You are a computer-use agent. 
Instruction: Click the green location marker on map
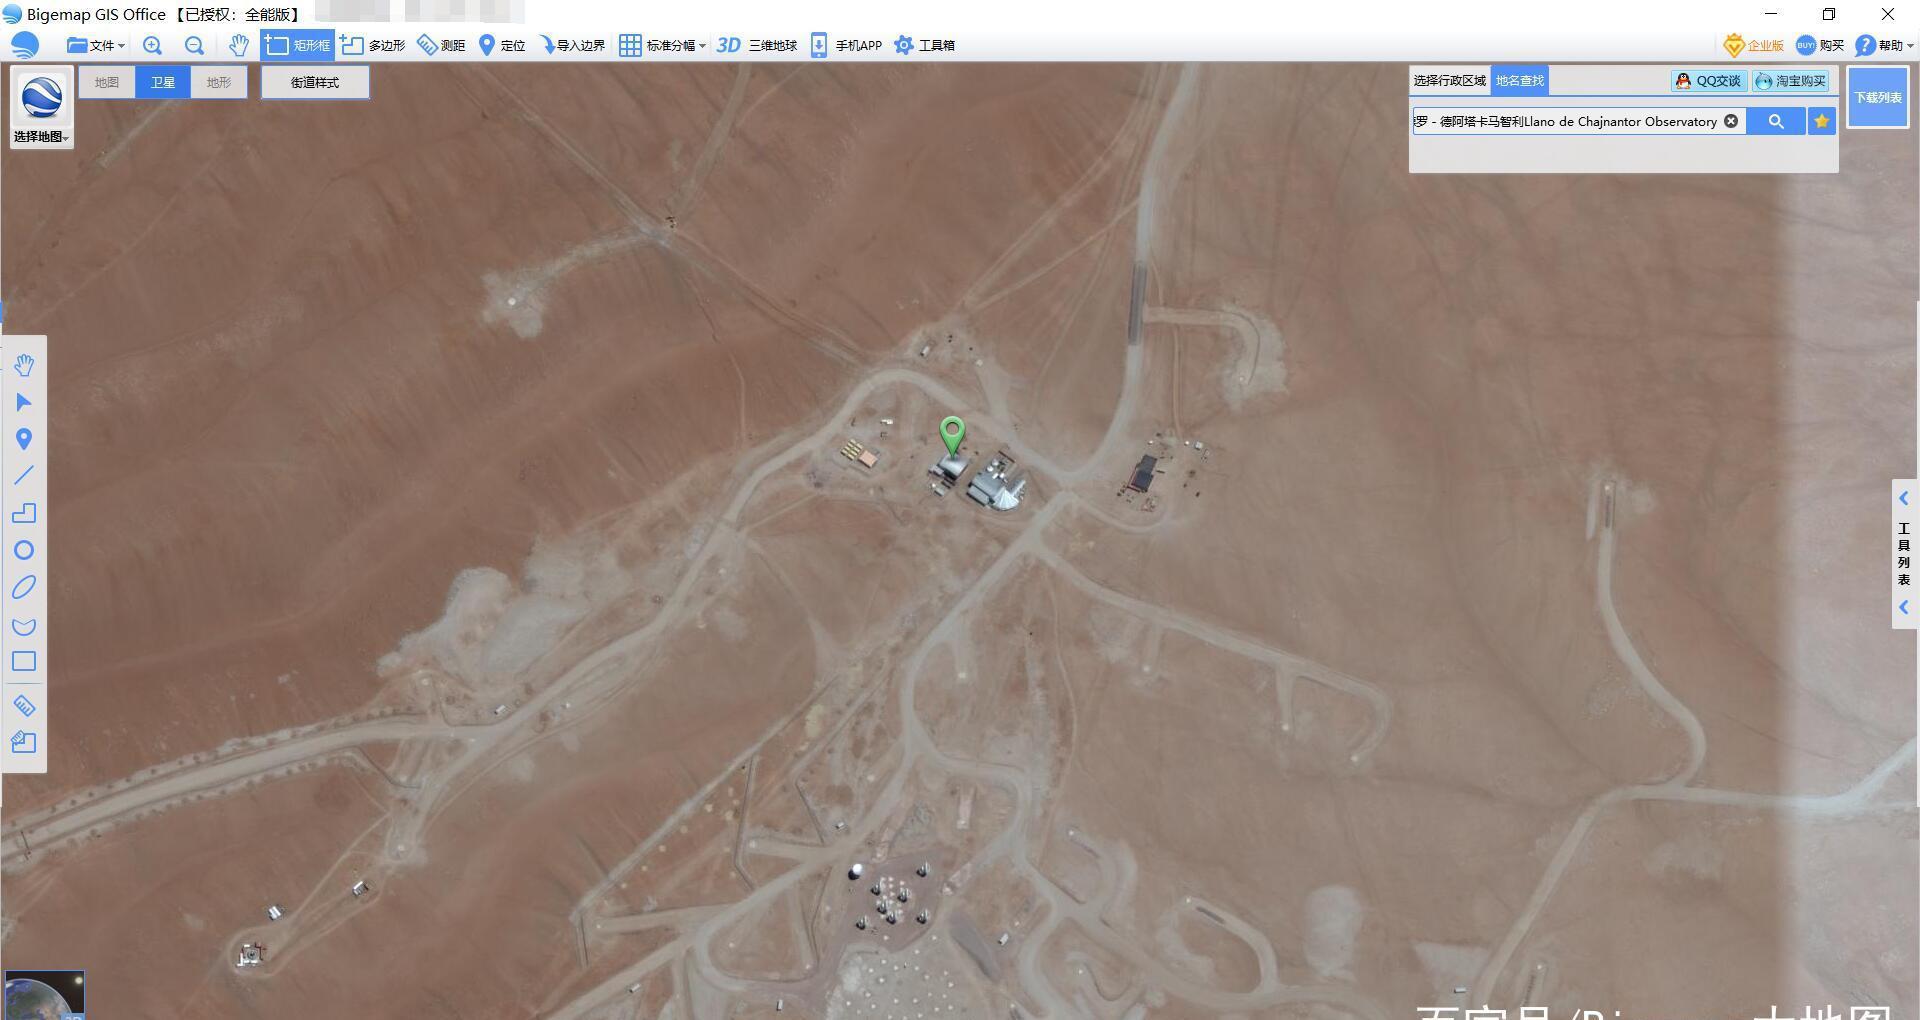(952, 435)
